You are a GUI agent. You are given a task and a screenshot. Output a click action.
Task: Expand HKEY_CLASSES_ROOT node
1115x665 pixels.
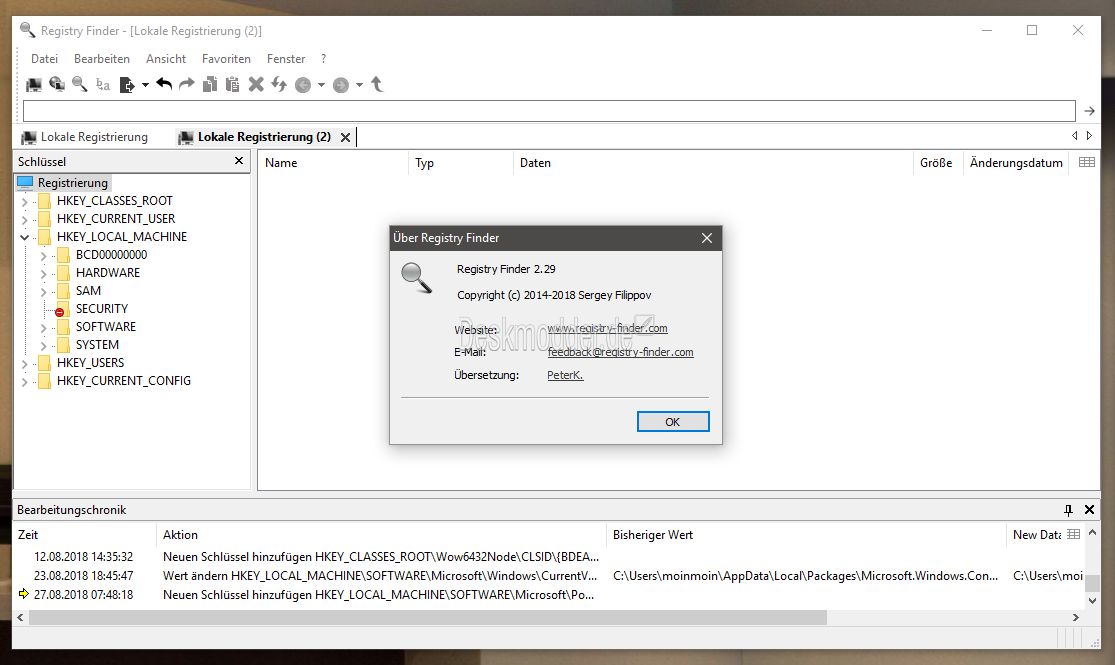click(x=24, y=201)
